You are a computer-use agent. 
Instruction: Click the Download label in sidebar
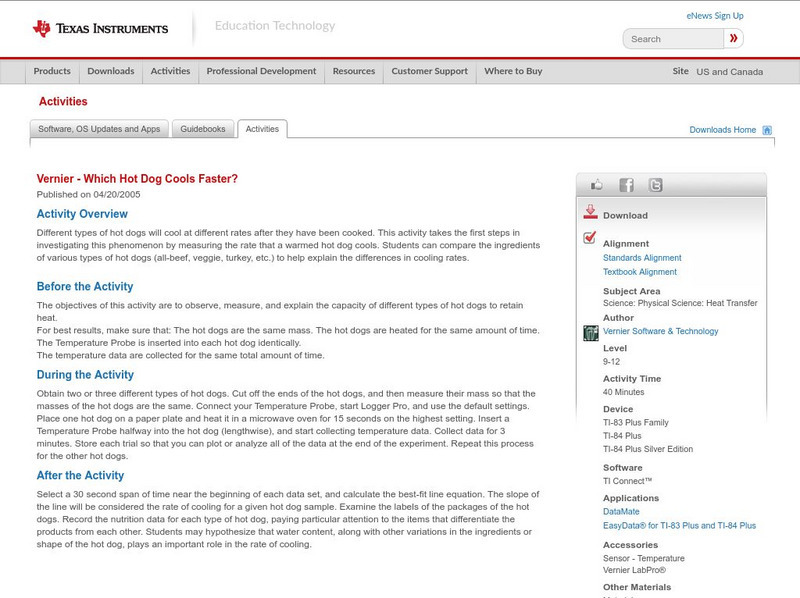[x=625, y=215]
